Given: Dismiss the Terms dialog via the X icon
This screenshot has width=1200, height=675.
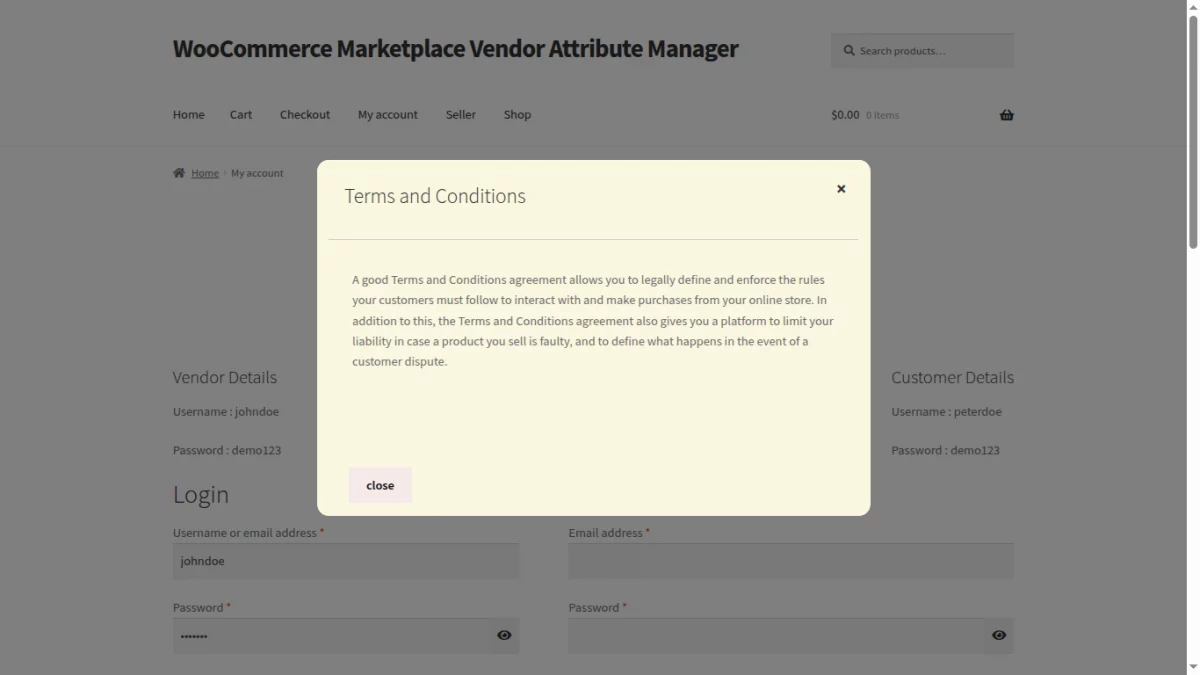Looking at the screenshot, I should pos(841,188).
